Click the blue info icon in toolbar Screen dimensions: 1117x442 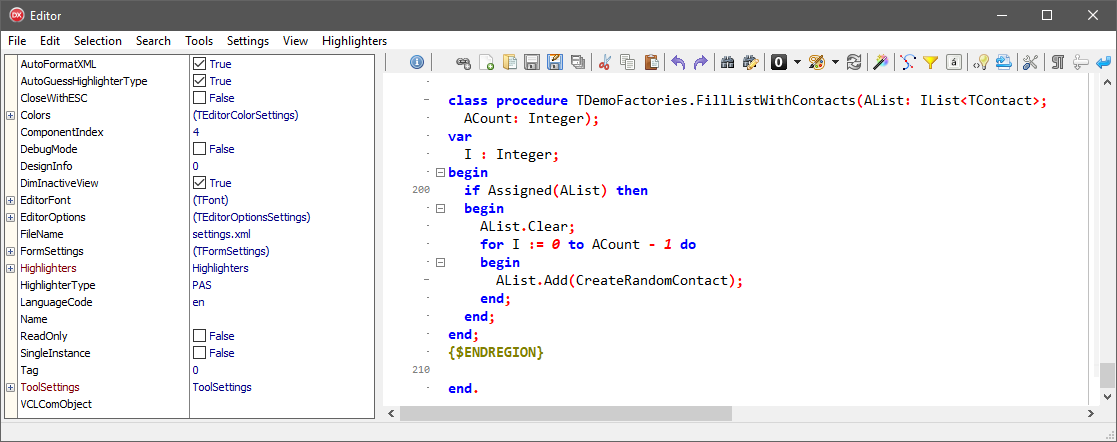(417, 62)
